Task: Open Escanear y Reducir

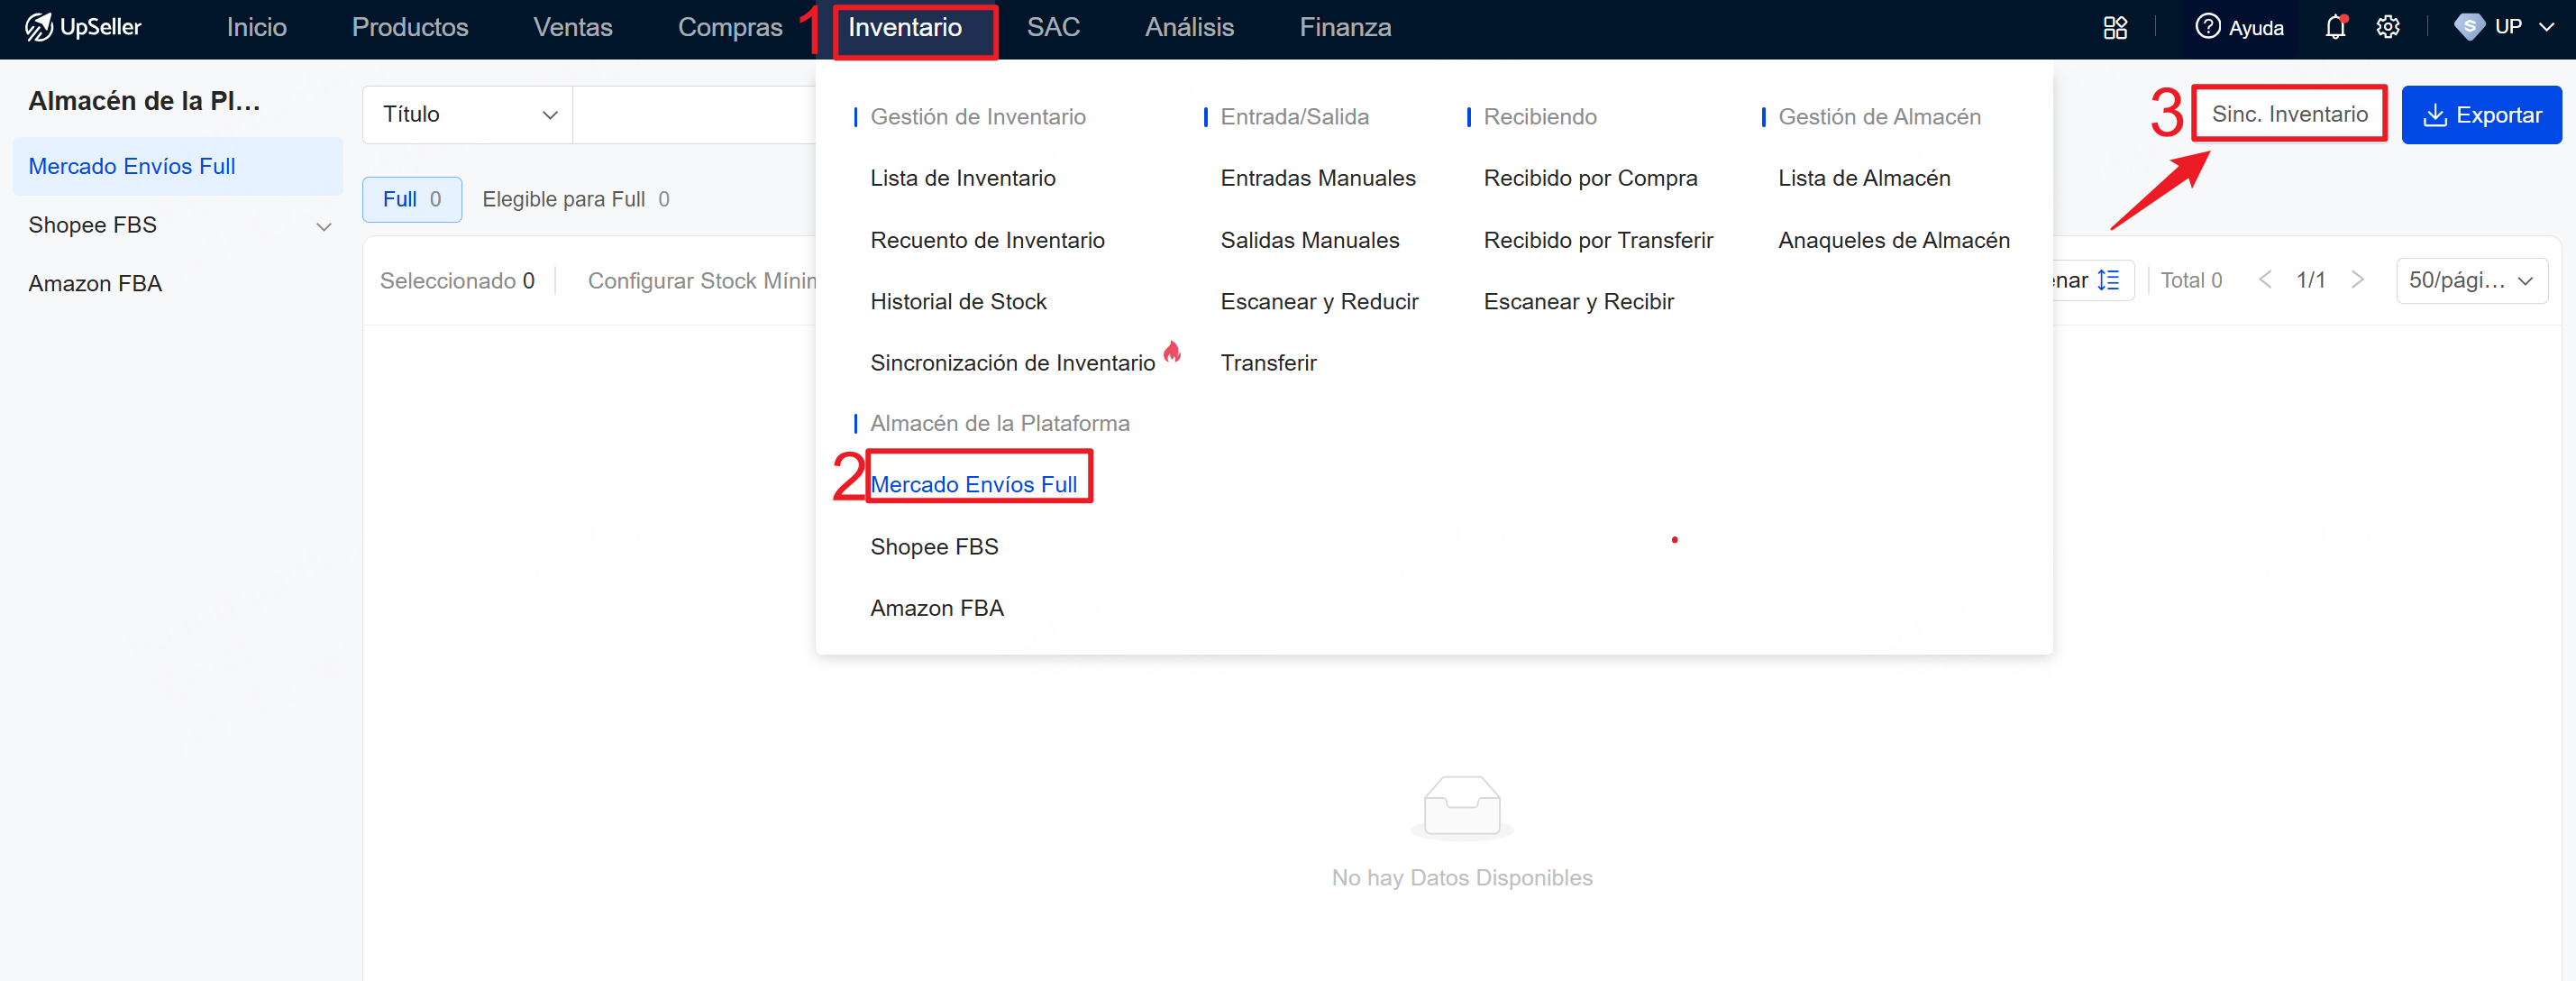Action: [1319, 302]
